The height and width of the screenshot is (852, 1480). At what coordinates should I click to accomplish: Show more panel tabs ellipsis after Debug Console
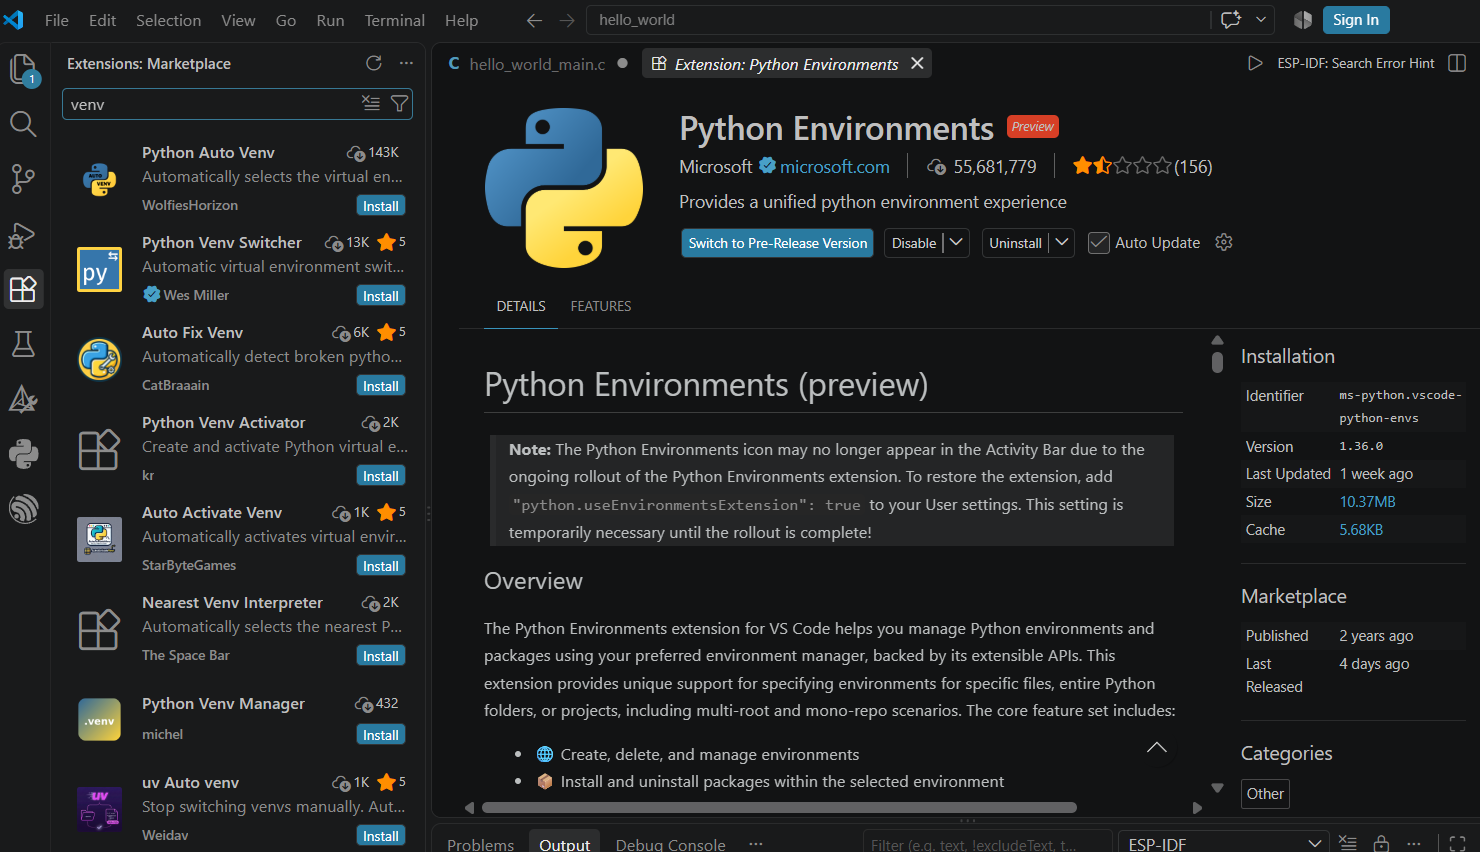click(756, 844)
